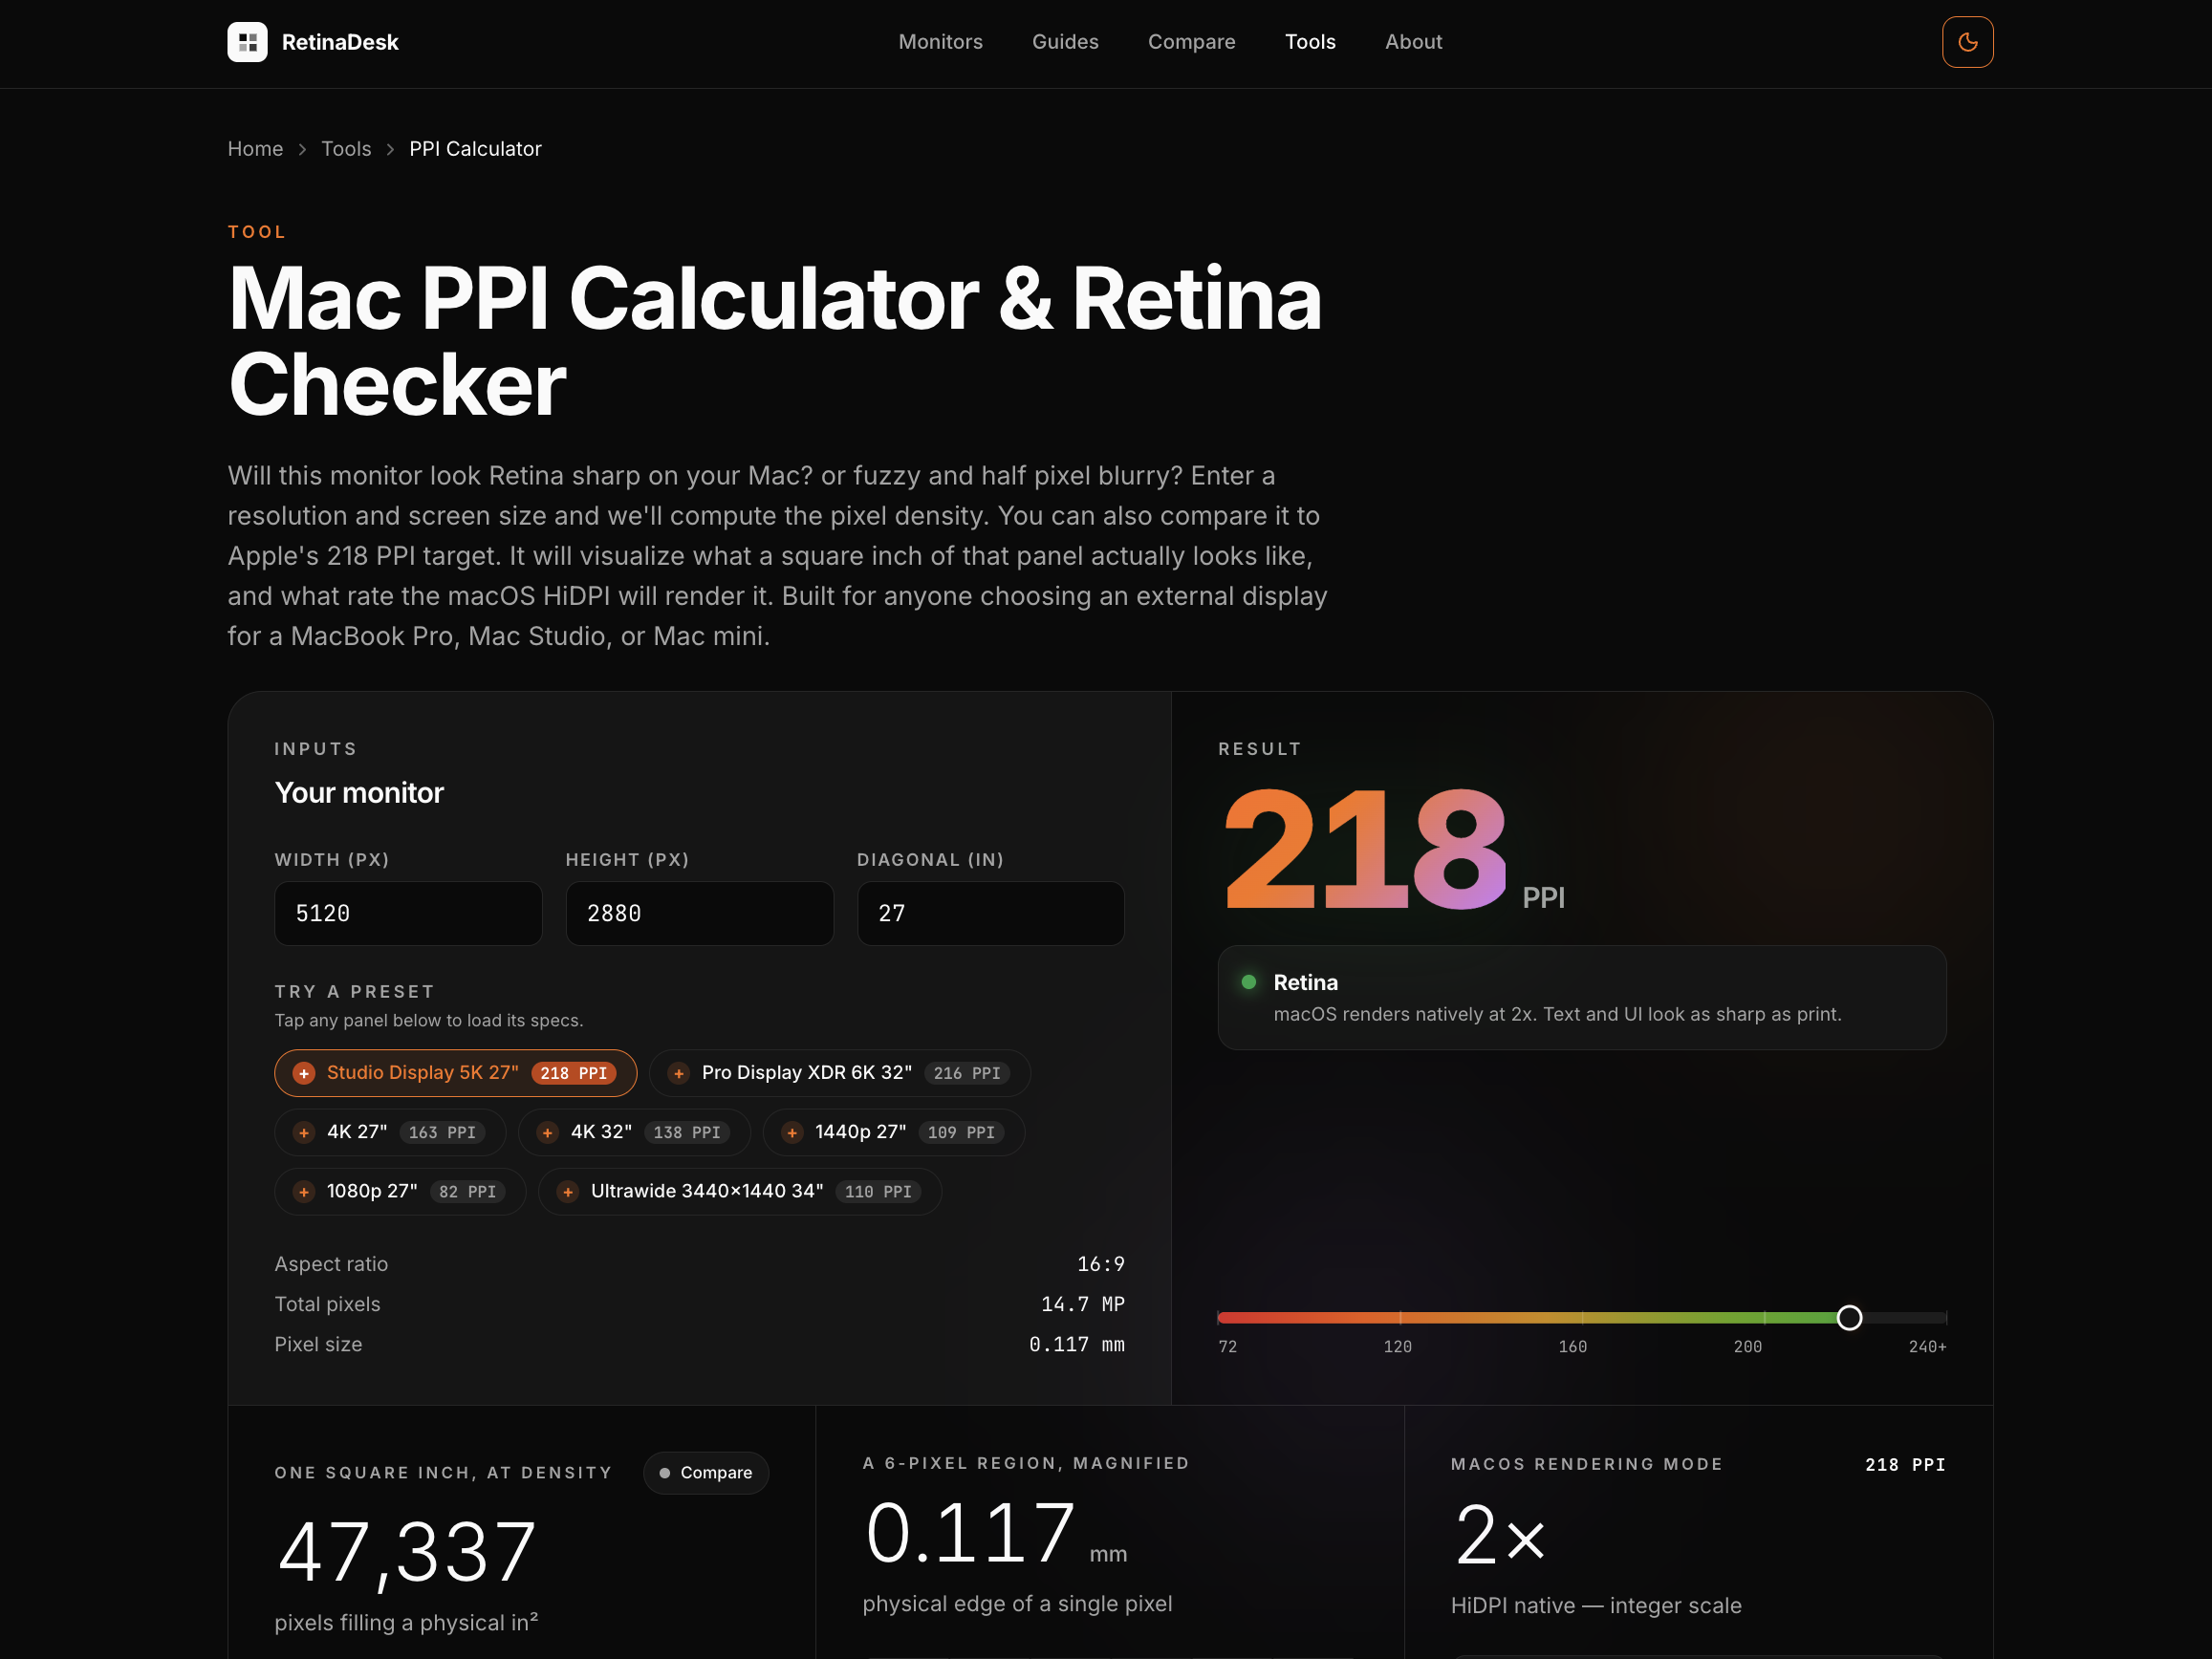This screenshot has height=1659, width=2212.
Task: Load the Ultrawide 3440×1440 34" preset
Action: click(739, 1192)
